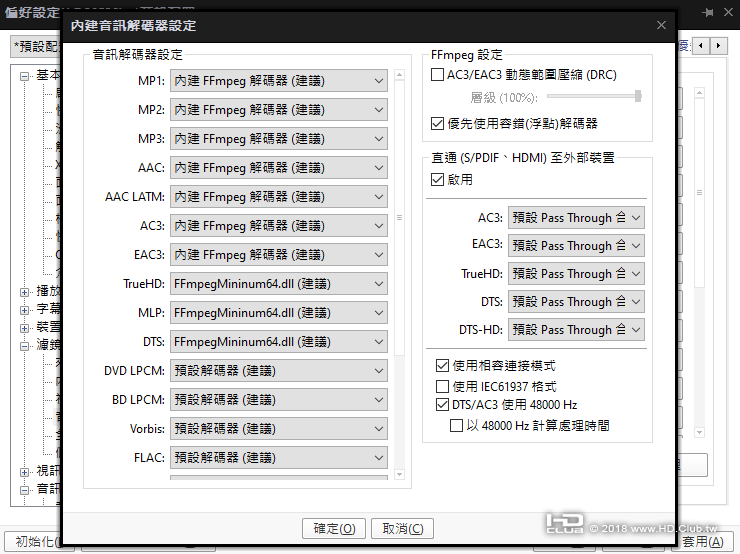
Task: Toggle DTS/AC3 使用 48000 Hz checkbox
Action: click(442, 404)
